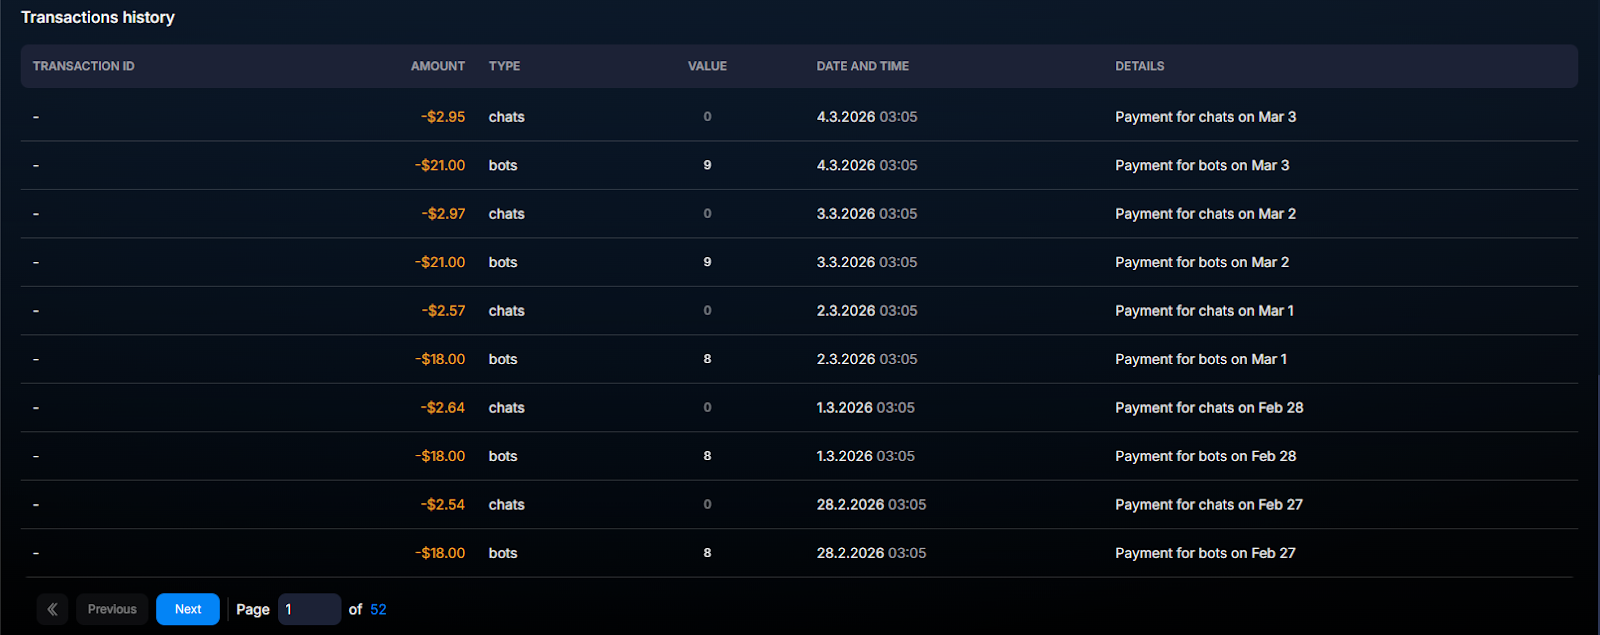1600x635 pixels.
Task: Click the Value column header
Action: point(707,66)
